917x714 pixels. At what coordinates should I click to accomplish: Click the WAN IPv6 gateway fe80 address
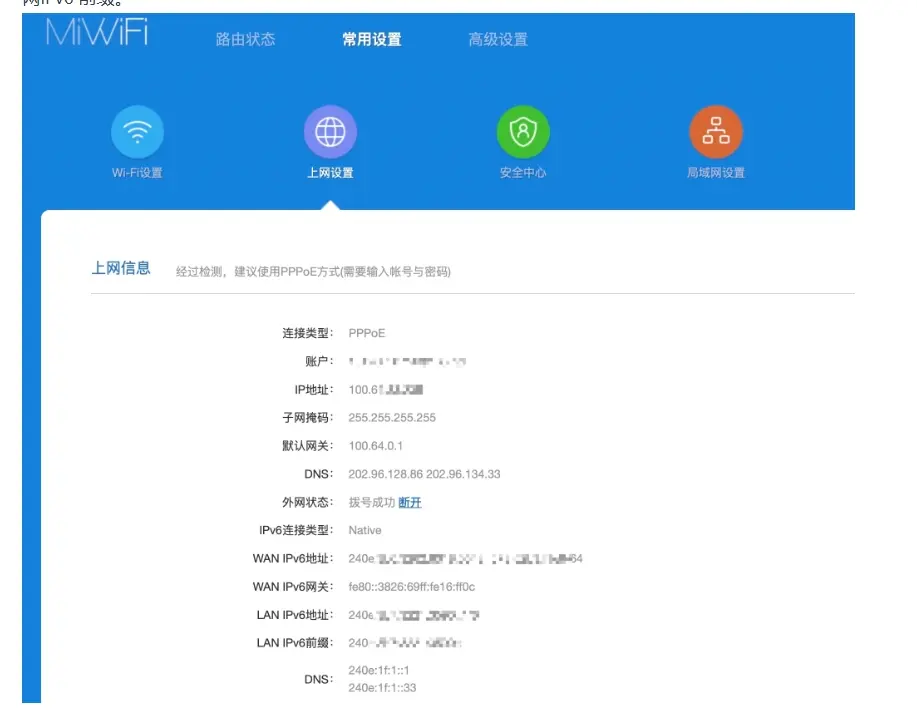point(412,587)
